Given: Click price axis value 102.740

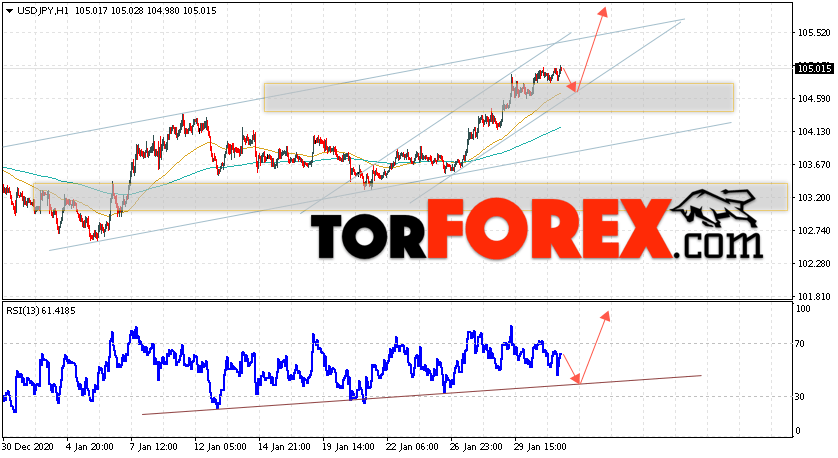Looking at the screenshot, I should click(813, 231).
